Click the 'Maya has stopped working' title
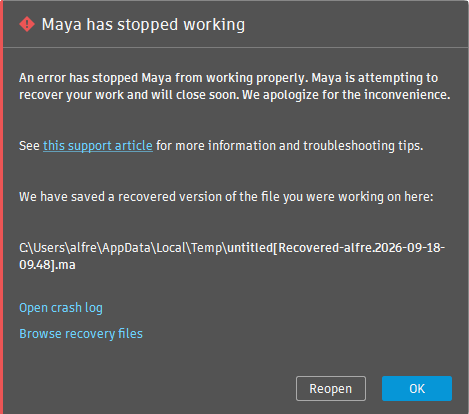Viewport: 469px width, 414px height. tap(143, 25)
